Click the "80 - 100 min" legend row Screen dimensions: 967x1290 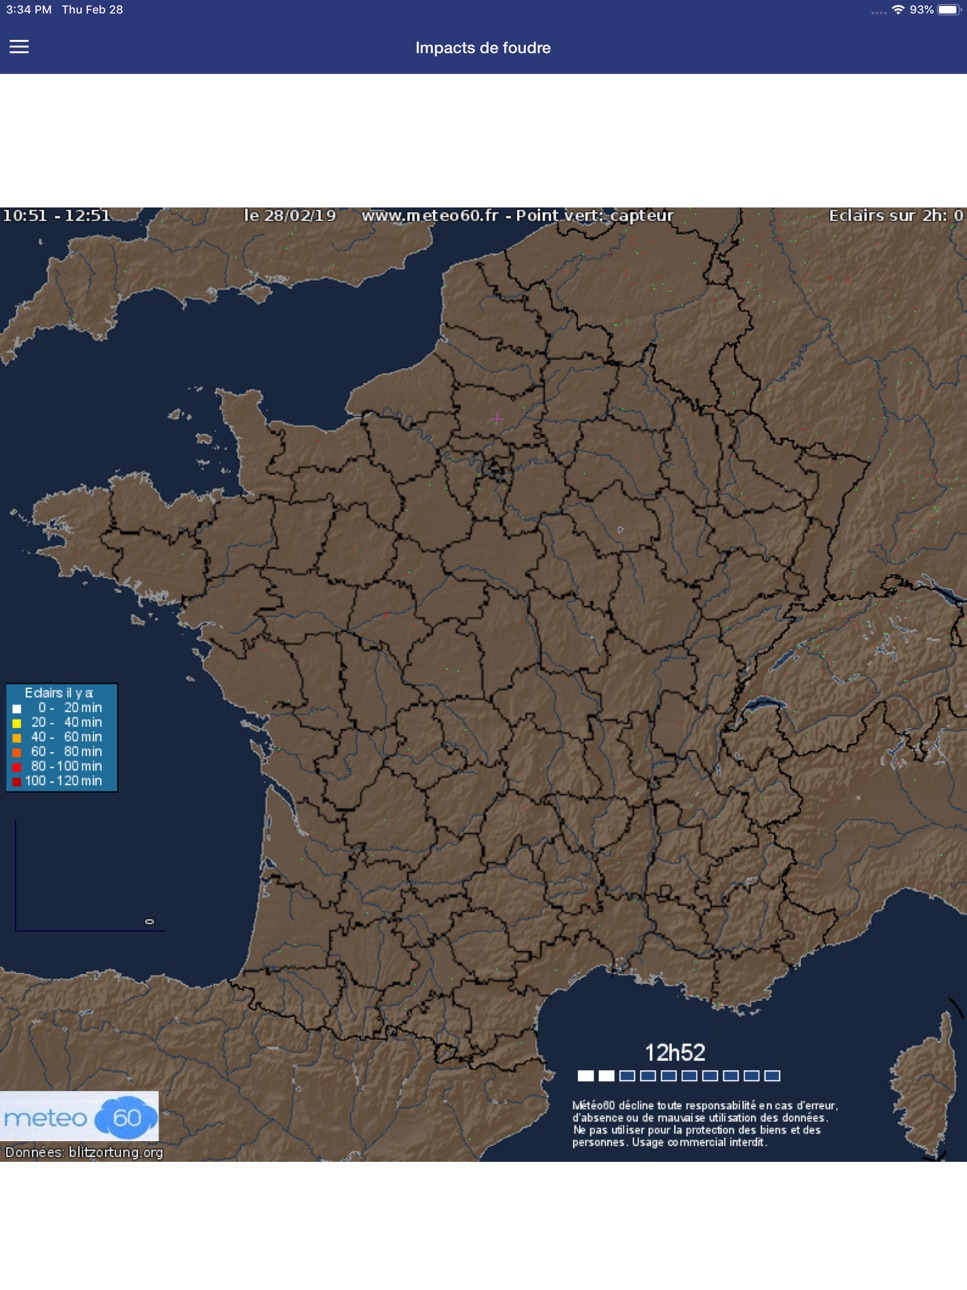point(58,767)
